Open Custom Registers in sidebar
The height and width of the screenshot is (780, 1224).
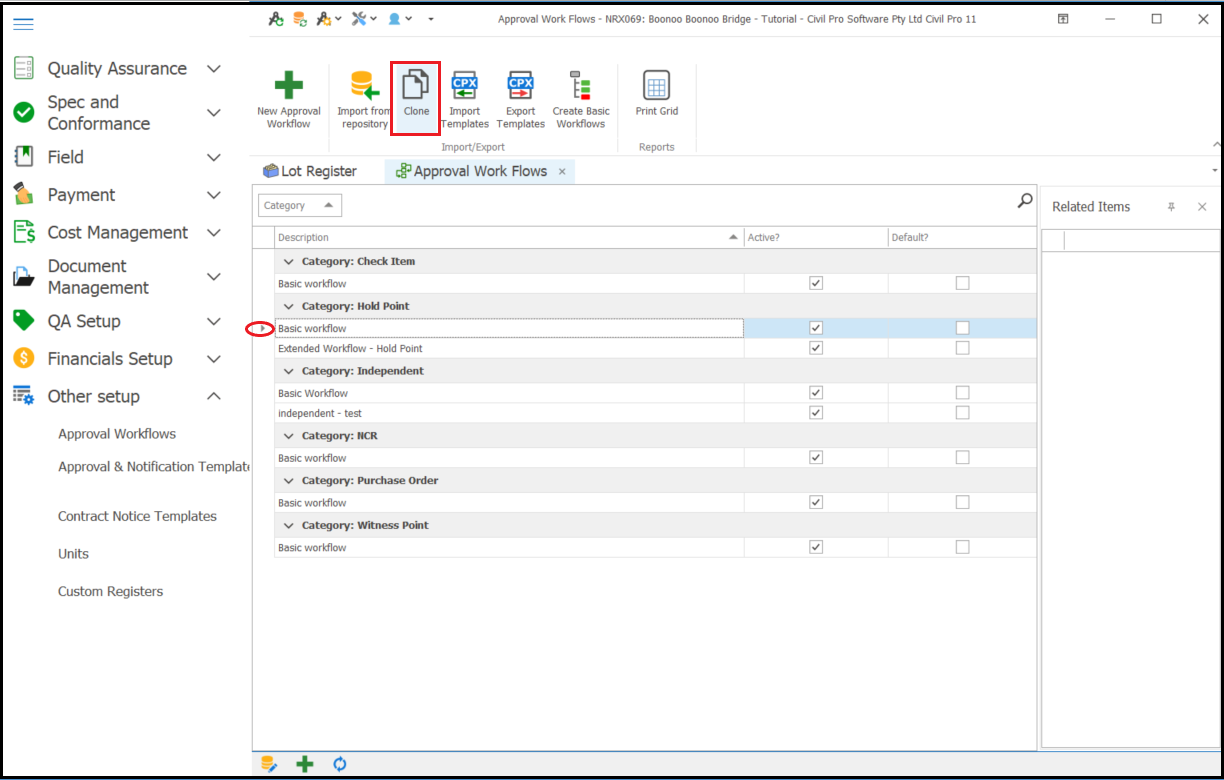point(110,591)
